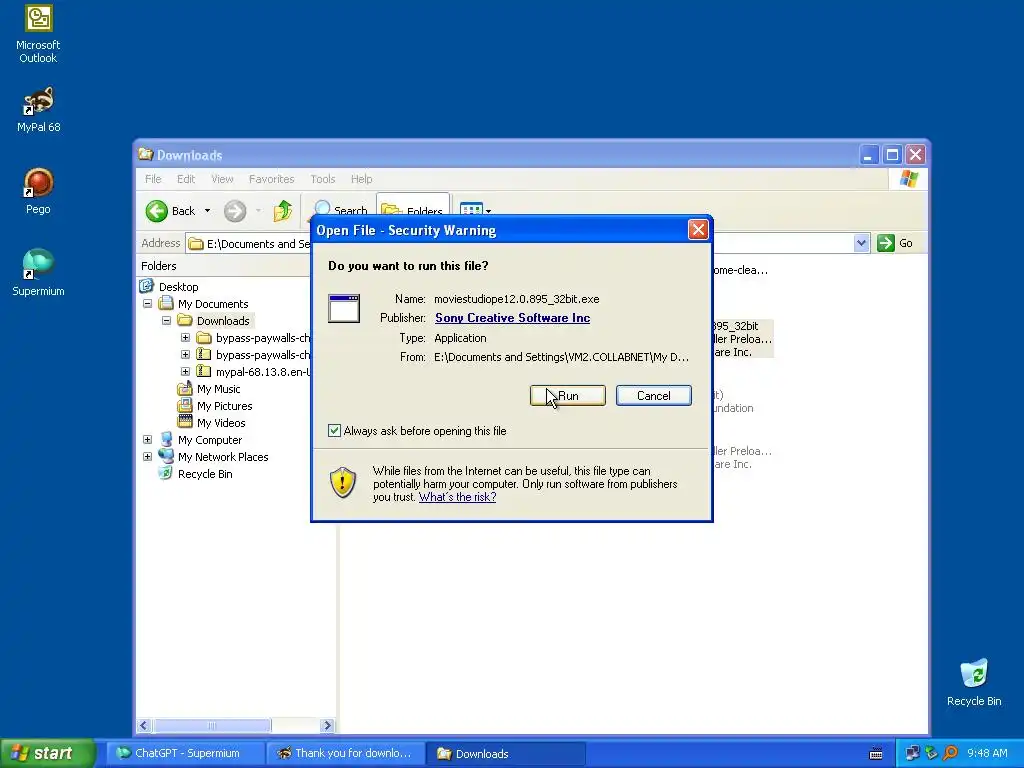Click the on-screen keyboard tray icon
Viewport: 1024px width, 768px height.
pos(876,754)
